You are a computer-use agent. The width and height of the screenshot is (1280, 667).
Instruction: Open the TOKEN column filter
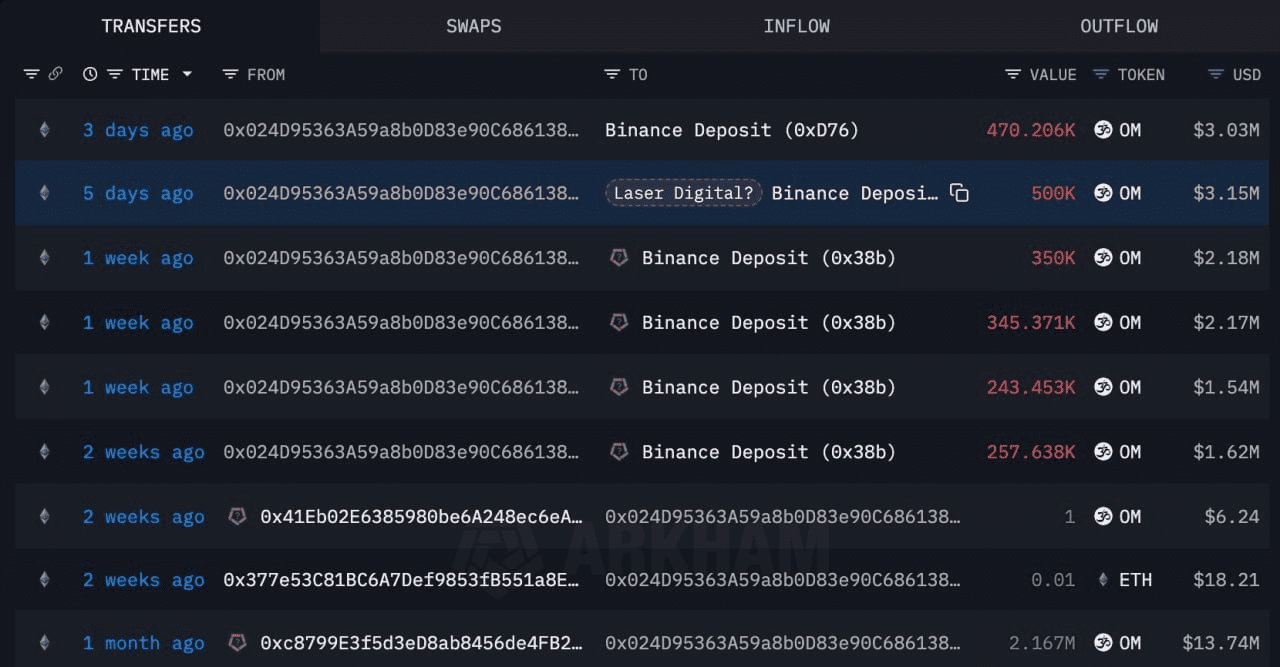click(x=1101, y=74)
